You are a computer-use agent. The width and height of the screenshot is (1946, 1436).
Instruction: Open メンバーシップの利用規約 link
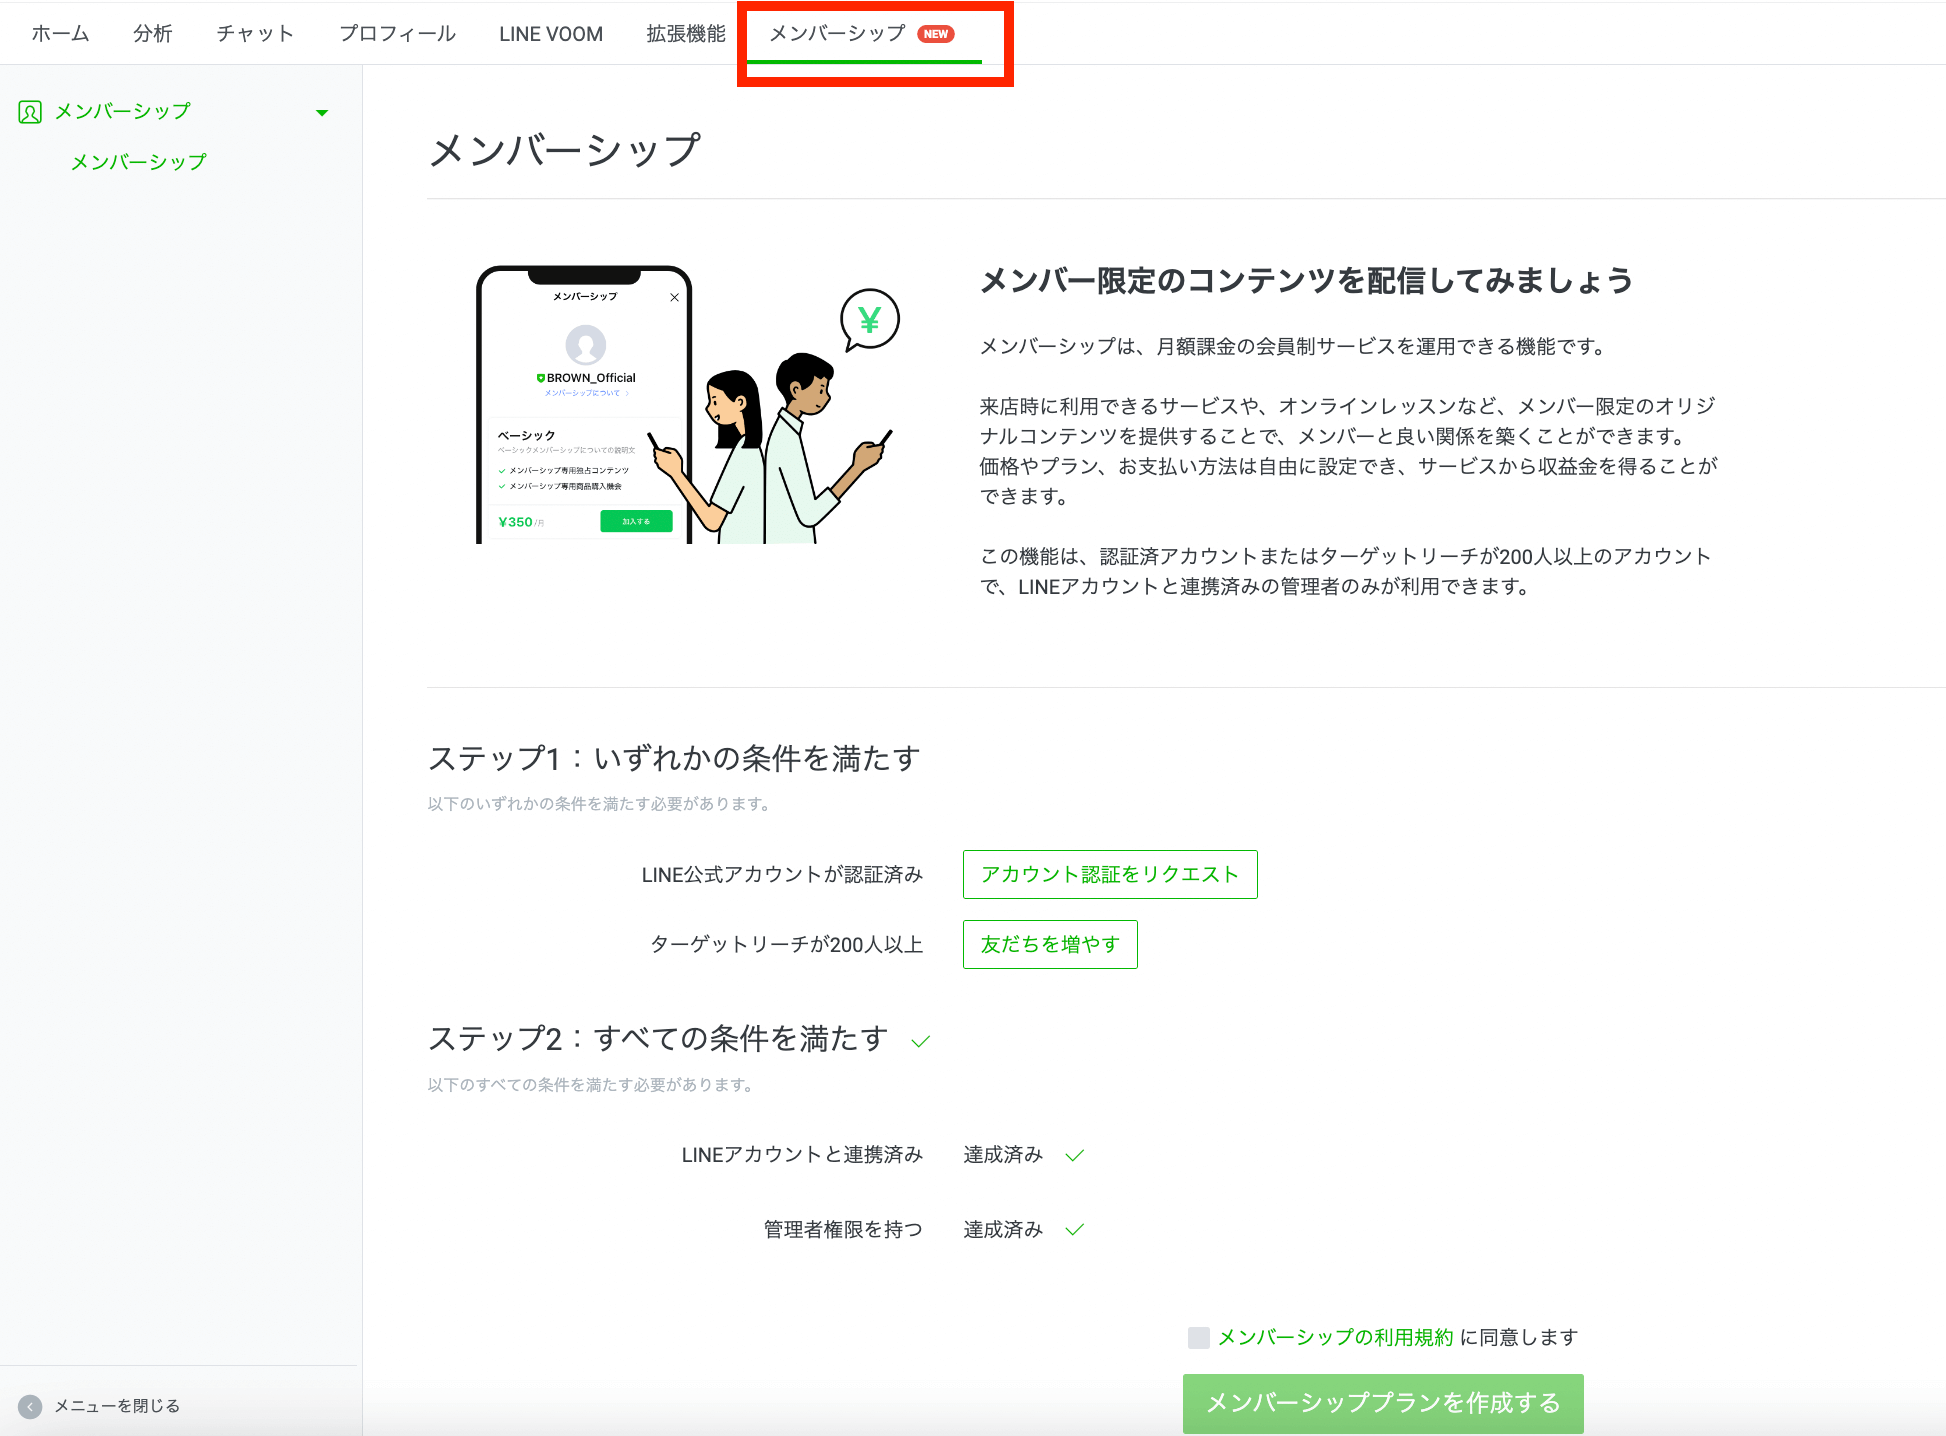tap(1335, 1338)
